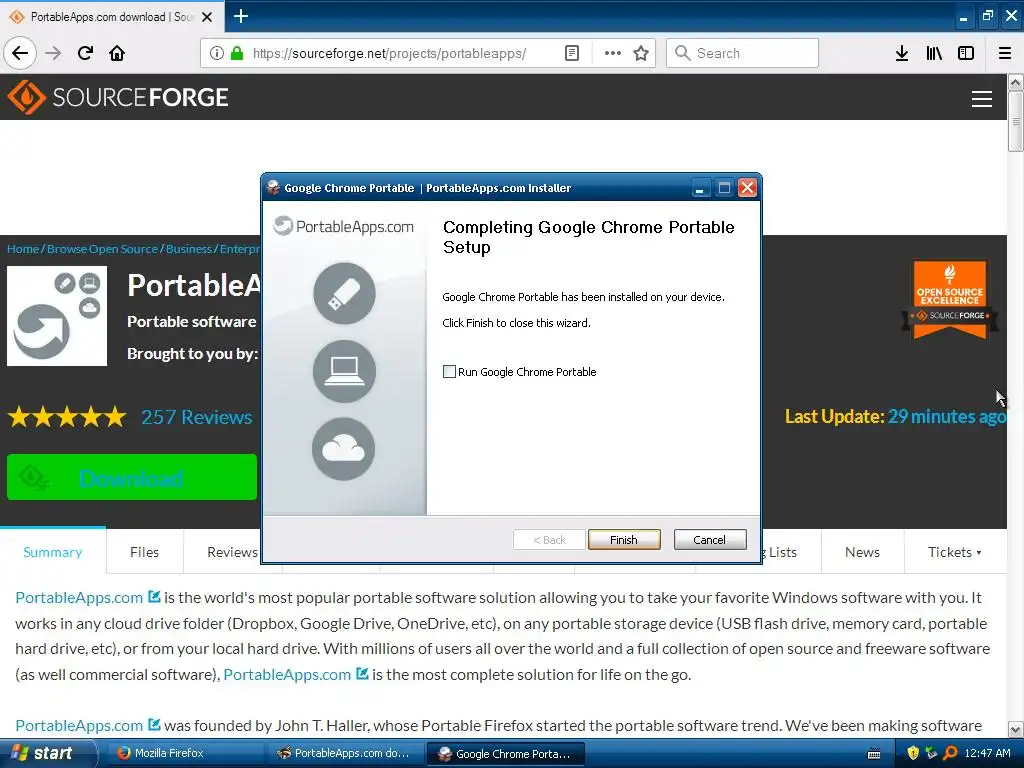Open page actions three-dot menu
The height and width of the screenshot is (768, 1024).
[613, 53]
